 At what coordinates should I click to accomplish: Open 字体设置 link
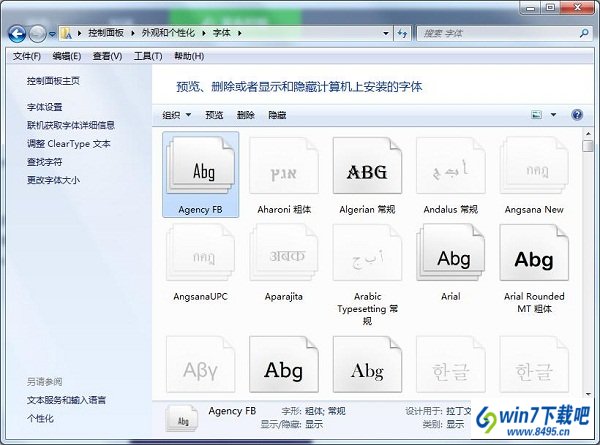tap(44, 107)
